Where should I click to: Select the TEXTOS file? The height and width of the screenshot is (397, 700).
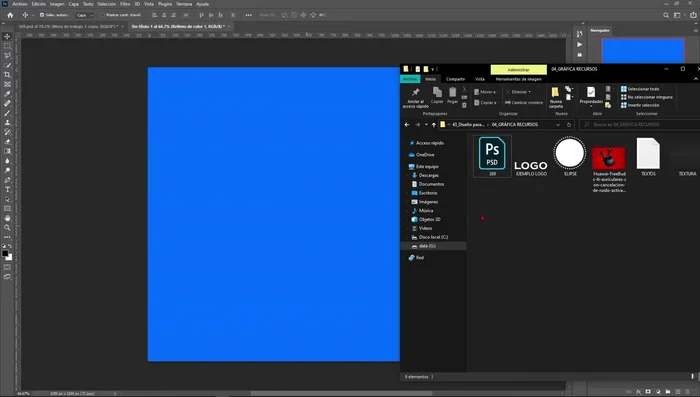[x=648, y=157]
